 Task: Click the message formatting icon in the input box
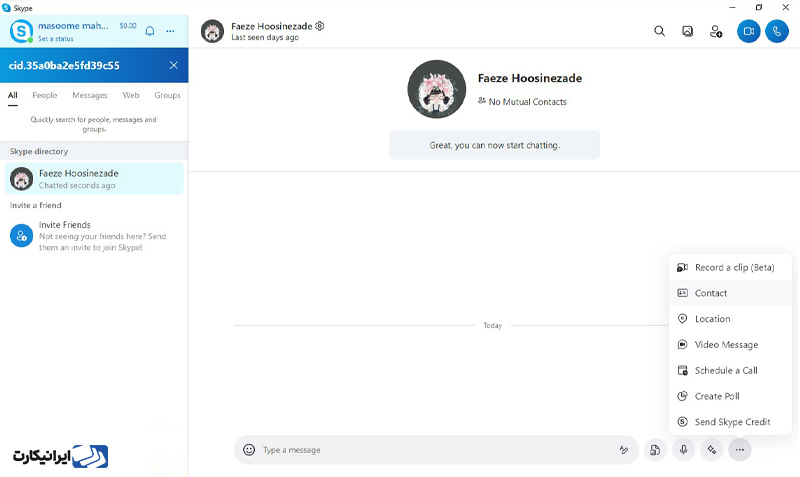point(623,449)
